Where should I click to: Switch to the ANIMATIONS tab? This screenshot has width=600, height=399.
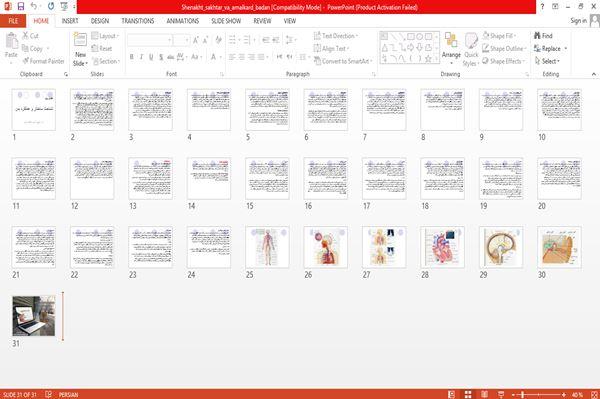click(183, 21)
